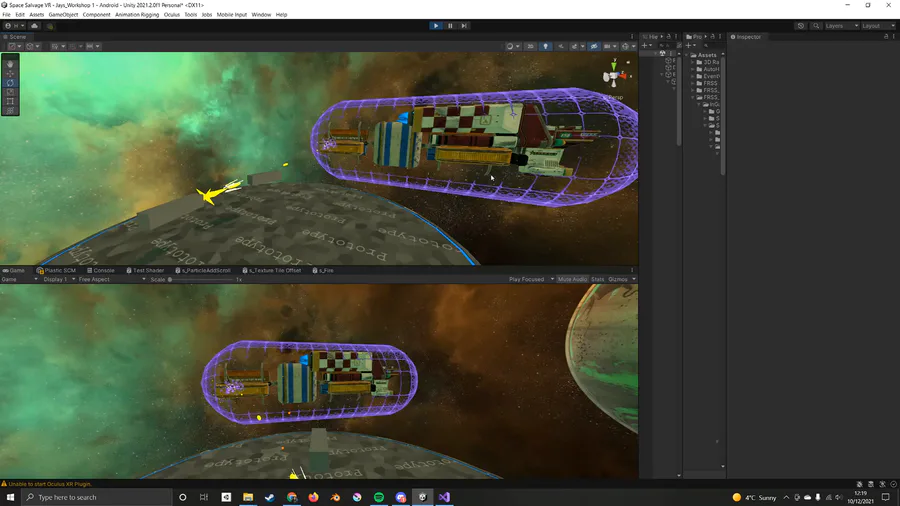The image size is (900, 506).
Task: Toggle Mute Audio in Game view
Action: point(572,279)
